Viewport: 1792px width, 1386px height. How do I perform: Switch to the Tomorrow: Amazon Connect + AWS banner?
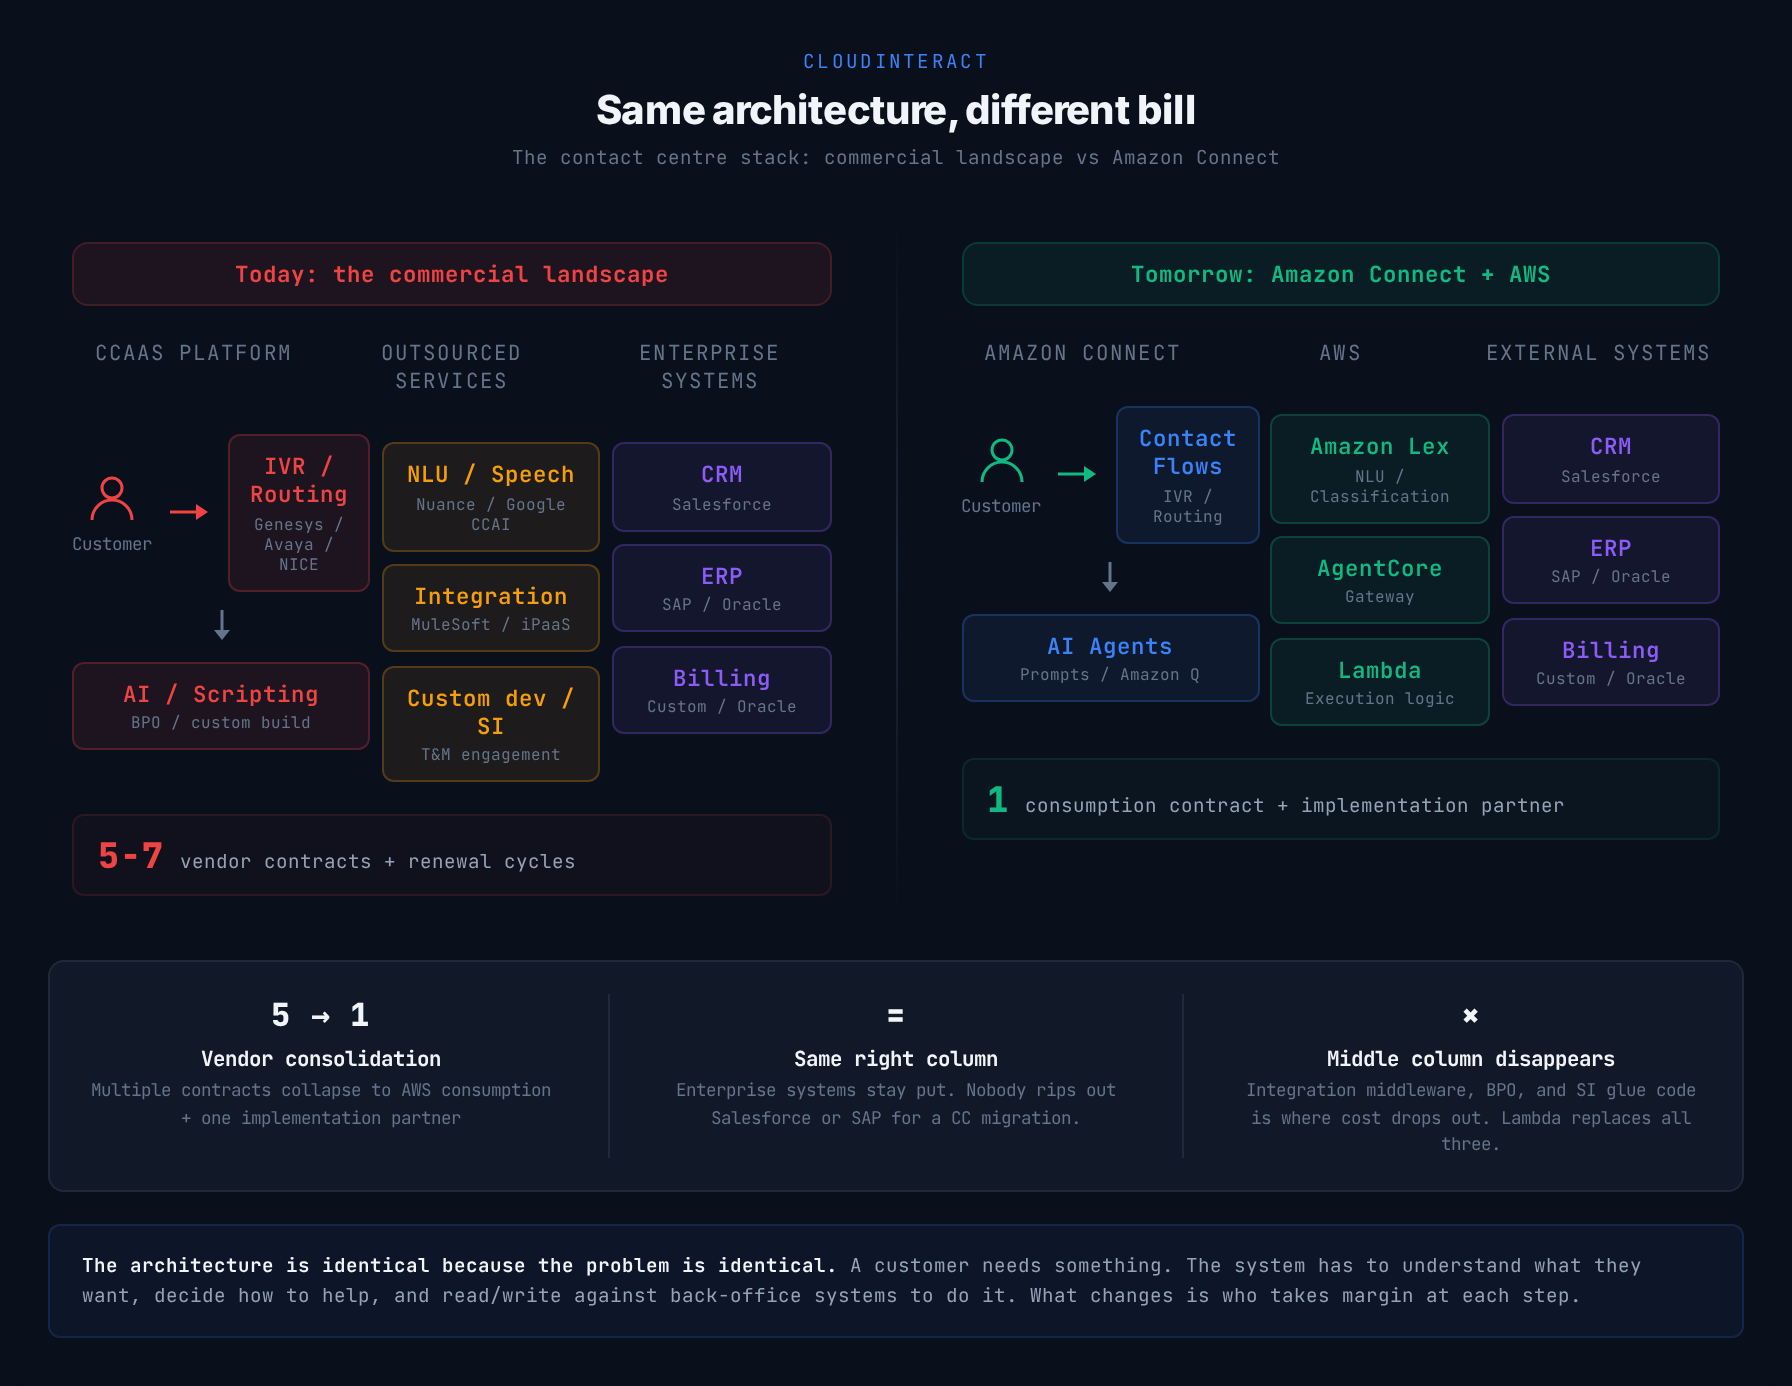click(1340, 274)
